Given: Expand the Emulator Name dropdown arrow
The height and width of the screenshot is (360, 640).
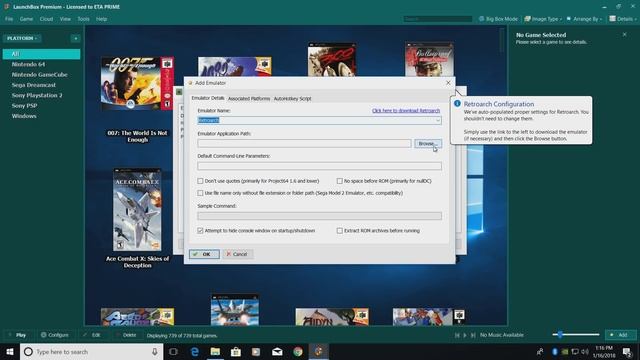Looking at the screenshot, I should [x=438, y=120].
